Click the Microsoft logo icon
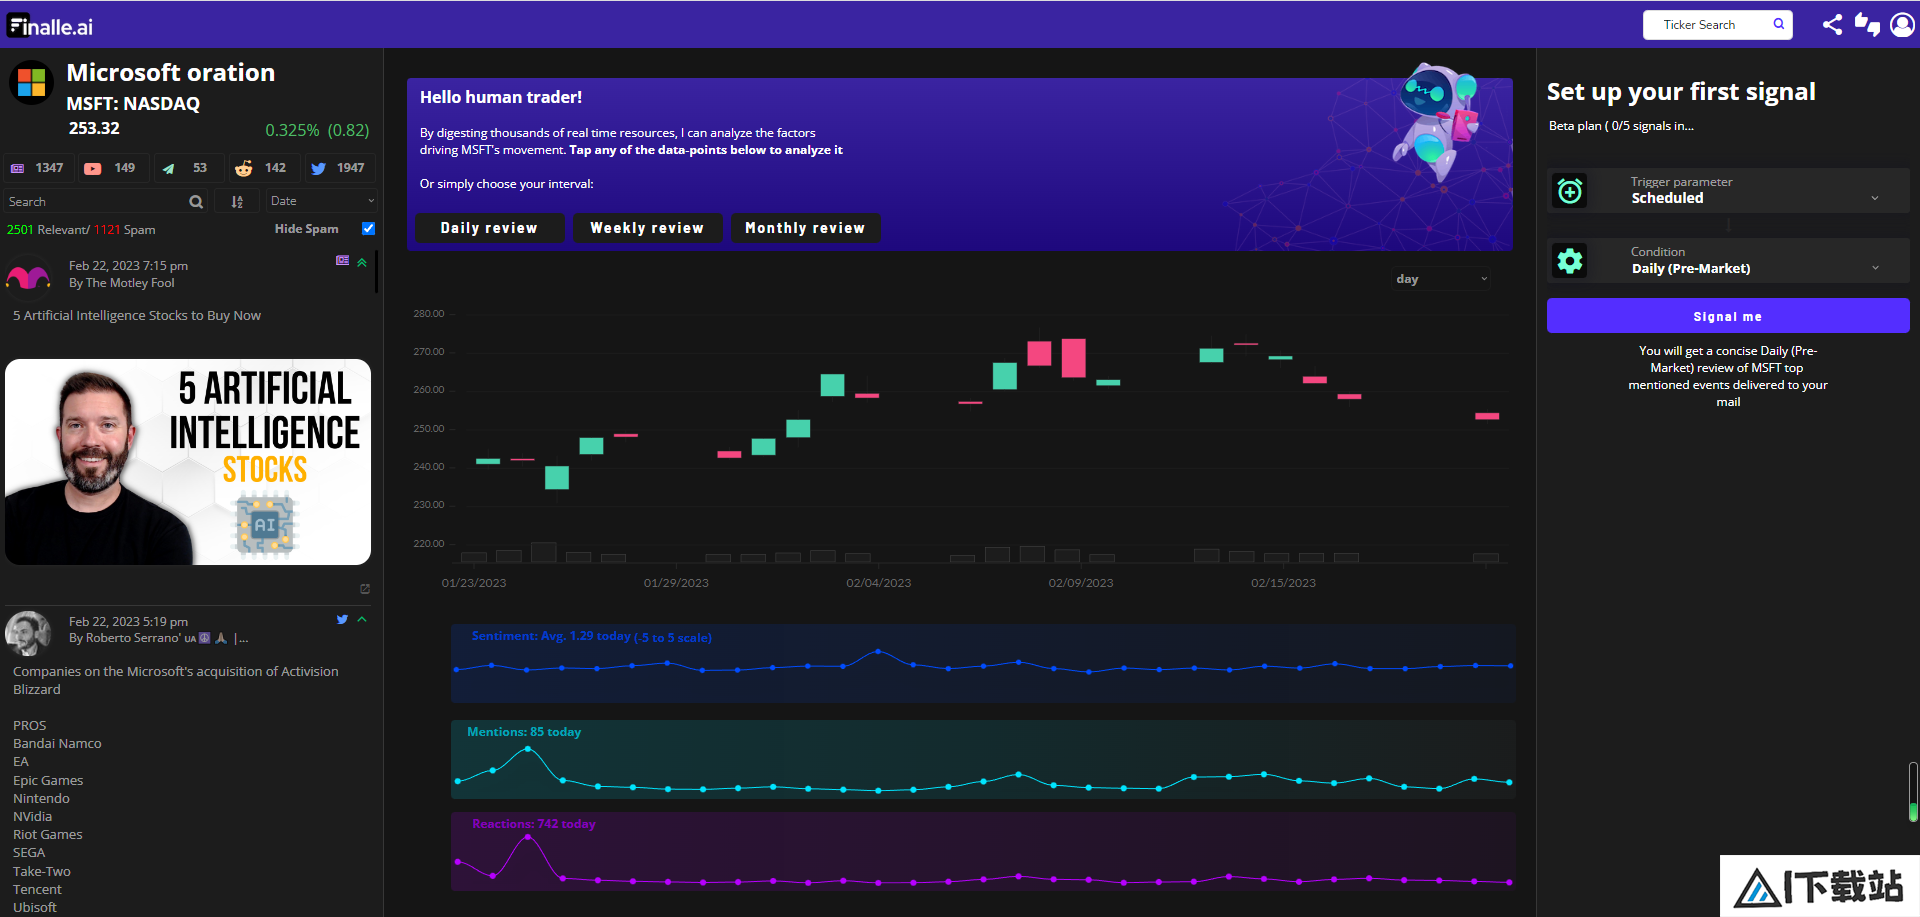 (x=31, y=82)
